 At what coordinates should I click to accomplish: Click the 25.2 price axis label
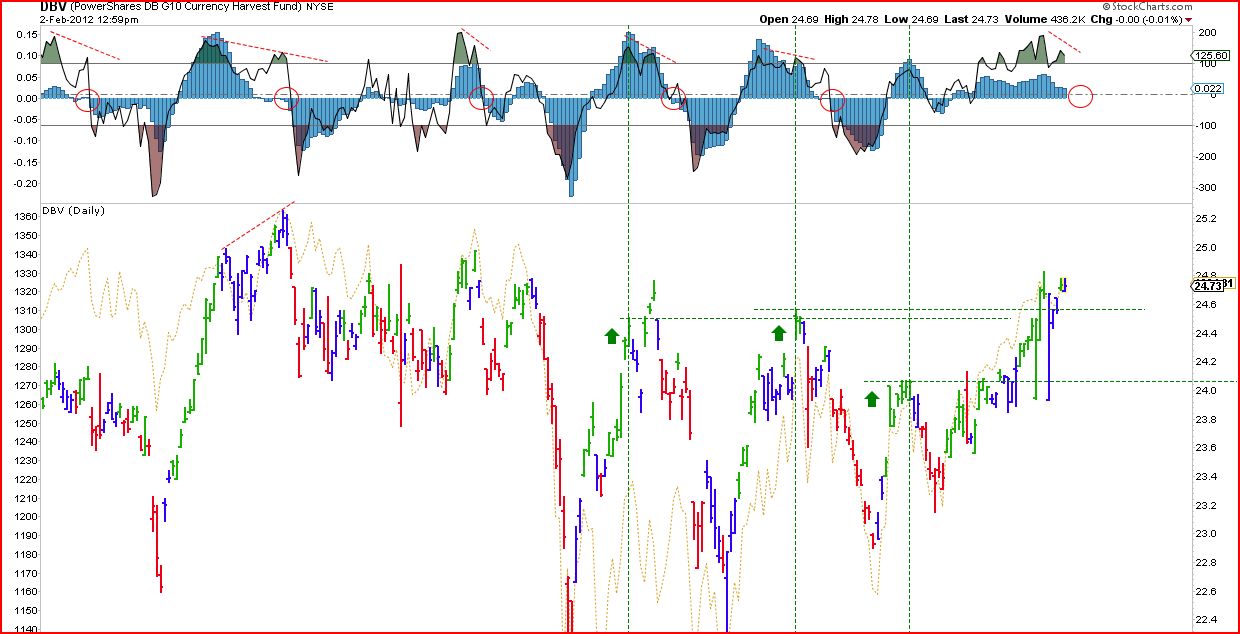[1205, 219]
